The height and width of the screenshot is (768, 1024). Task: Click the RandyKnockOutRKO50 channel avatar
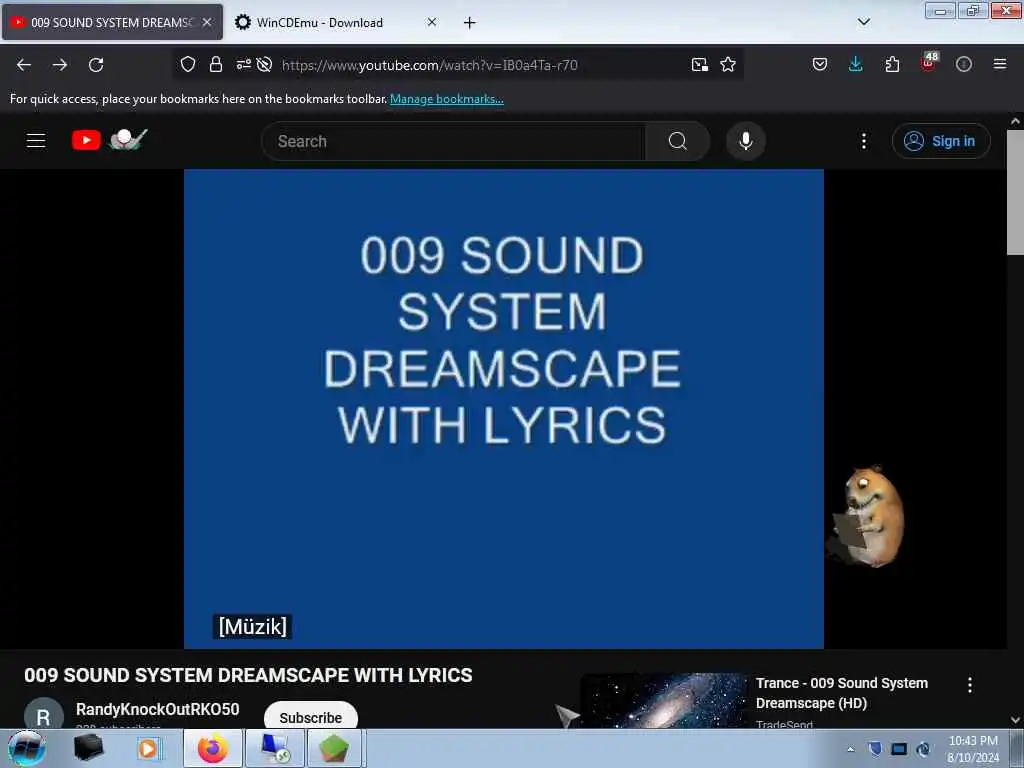point(43,715)
